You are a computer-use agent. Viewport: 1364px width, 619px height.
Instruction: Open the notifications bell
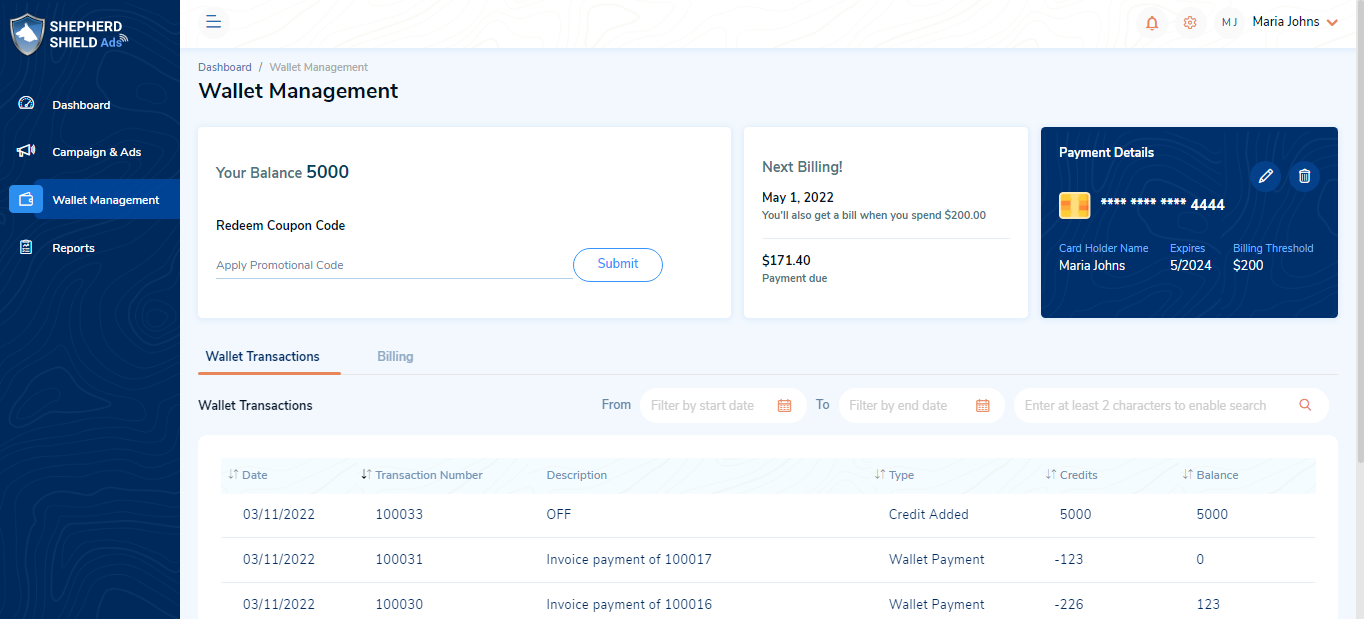[x=1152, y=22]
